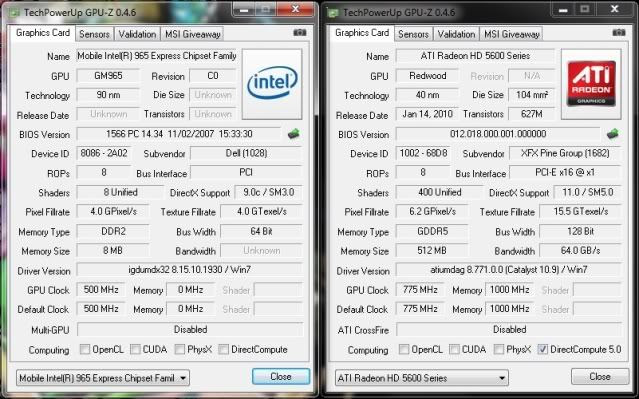
Task: Toggle CUDA checkbox in ATI Radeon window
Action: [x=454, y=349]
